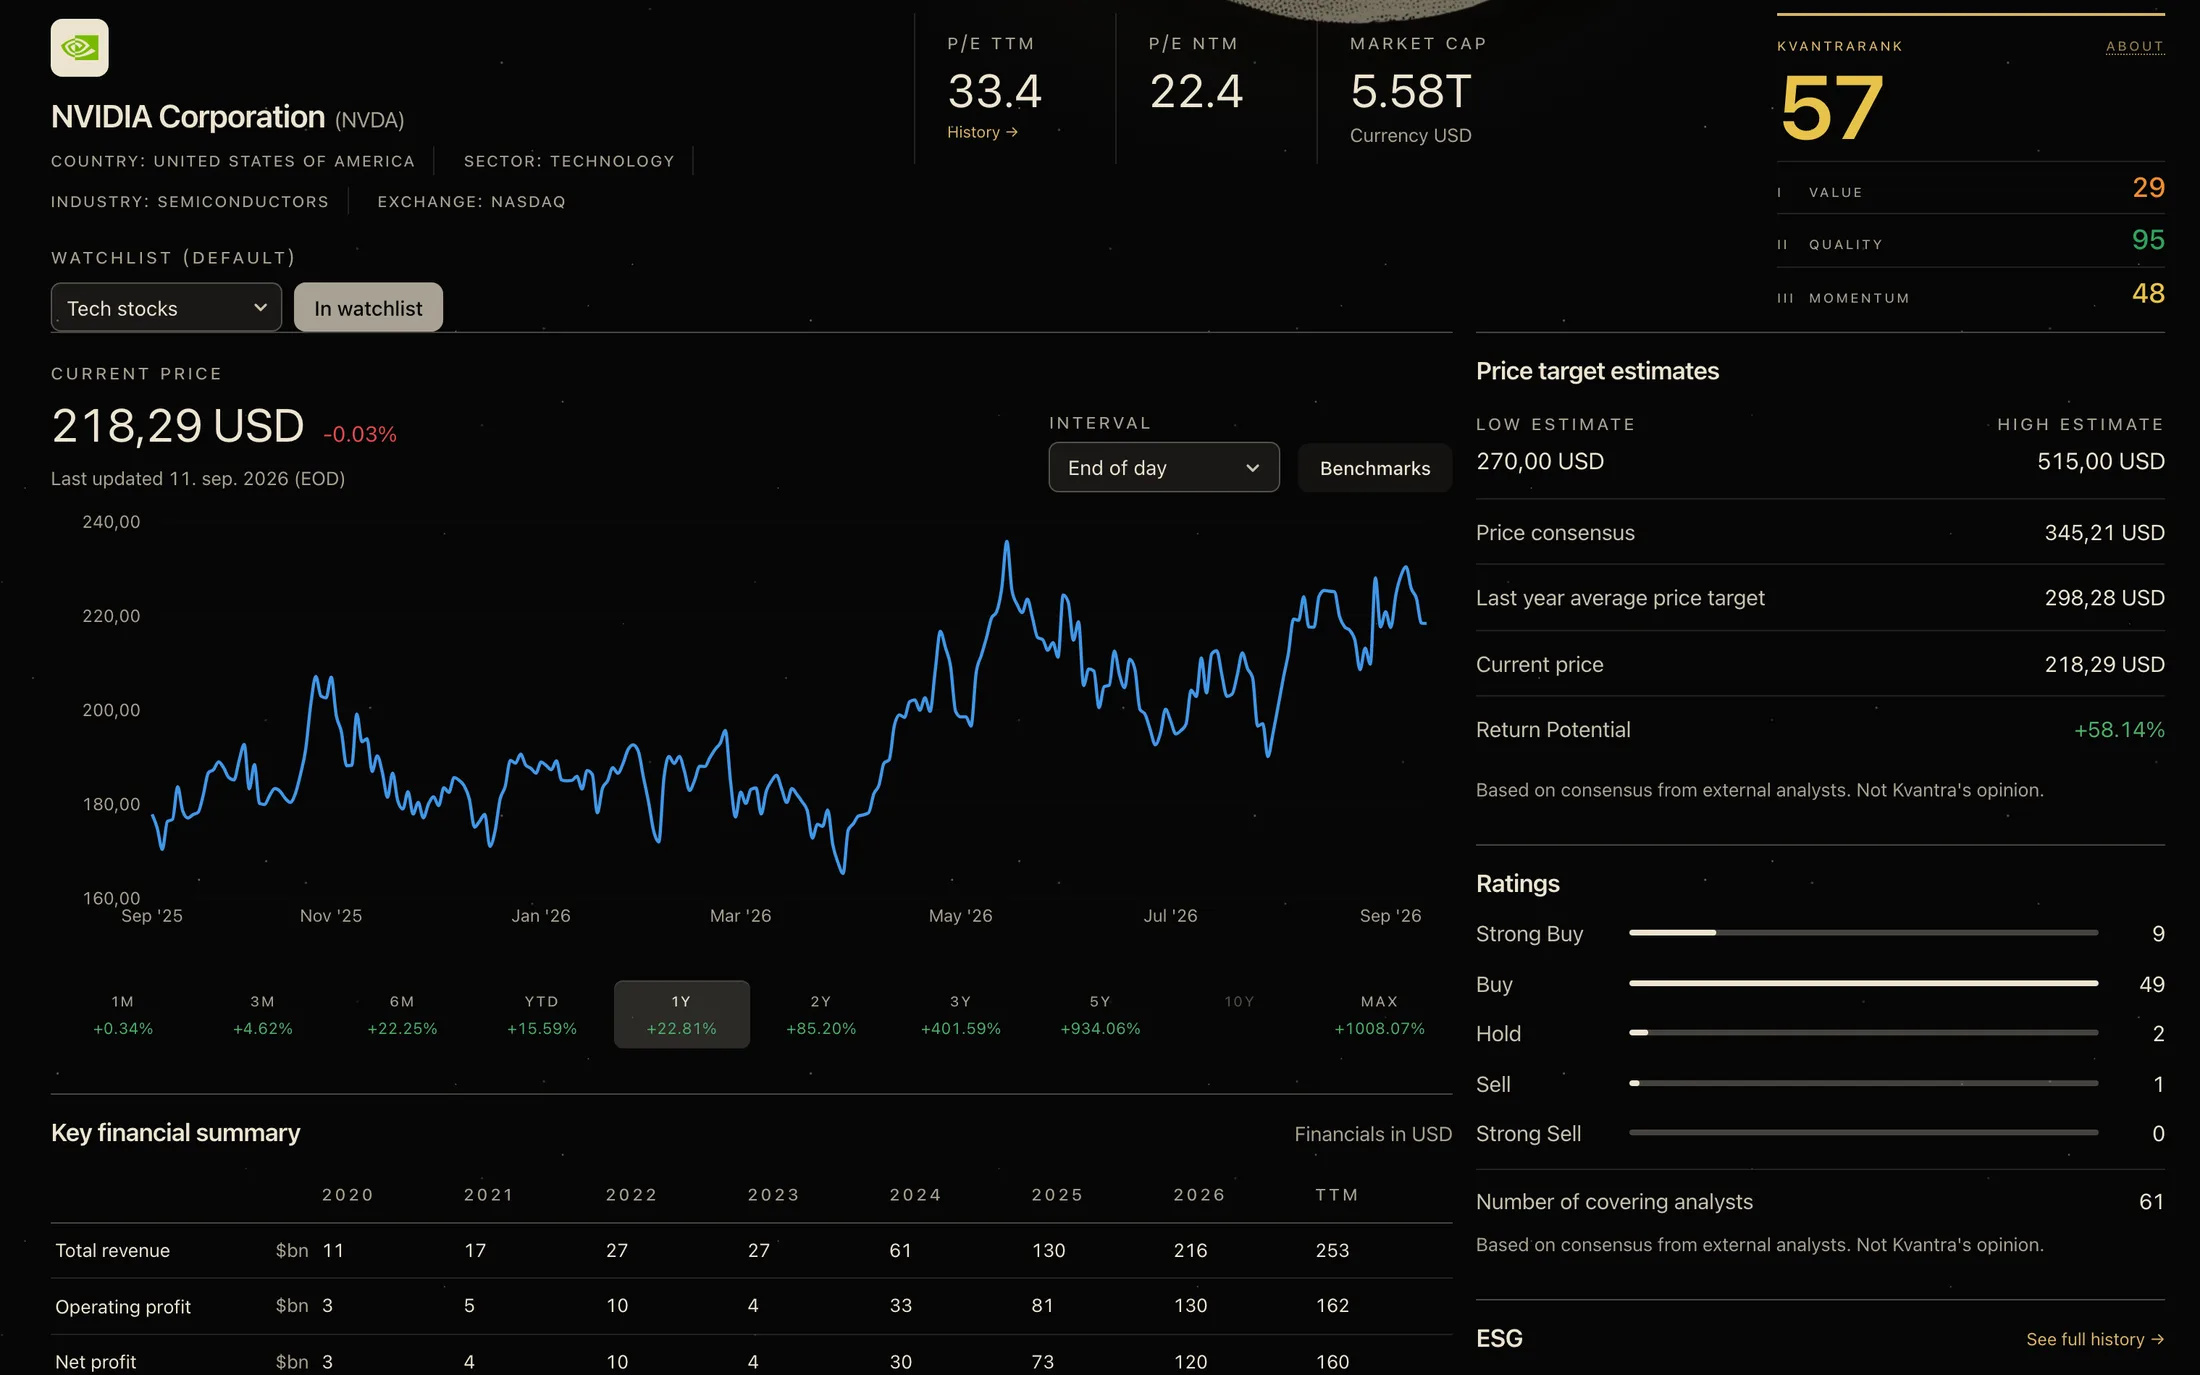Click the P/E NTM value 22.4

click(x=1196, y=91)
